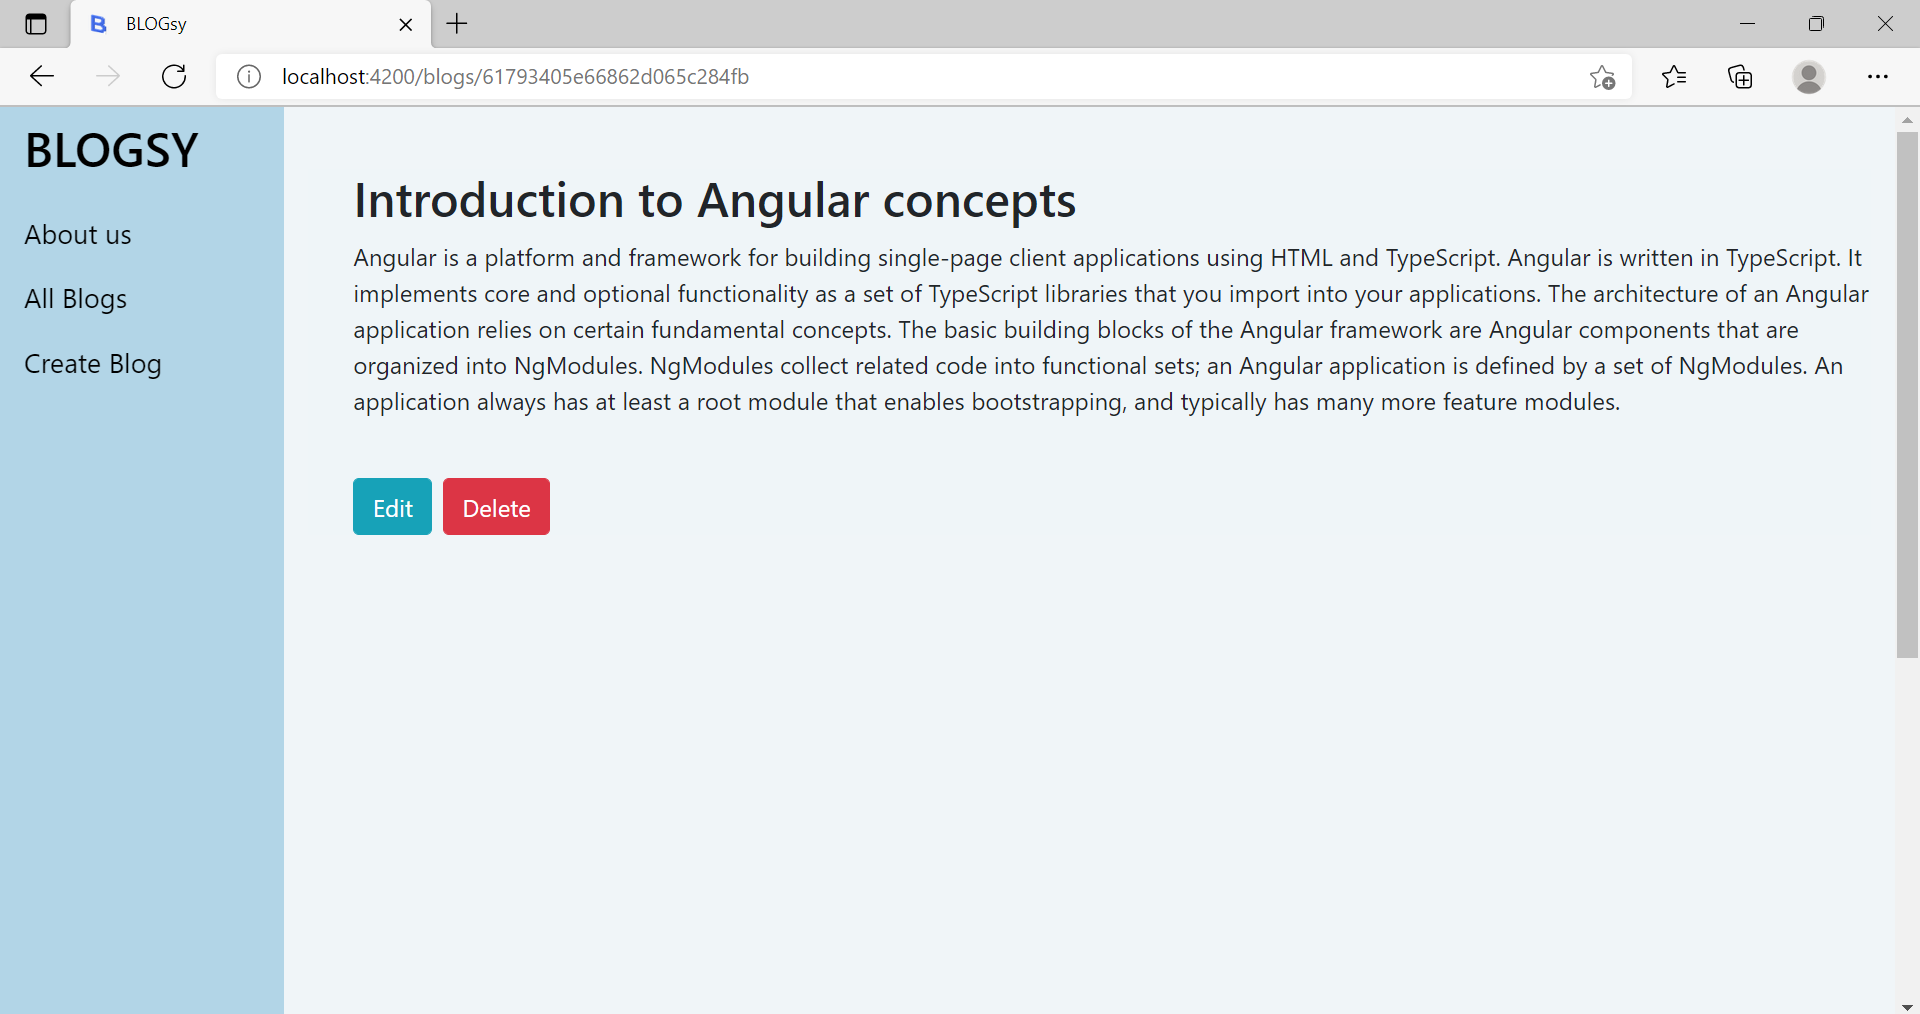
Task: Navigate to About us page
Action: pyautogui.click(x=77, y=234)
